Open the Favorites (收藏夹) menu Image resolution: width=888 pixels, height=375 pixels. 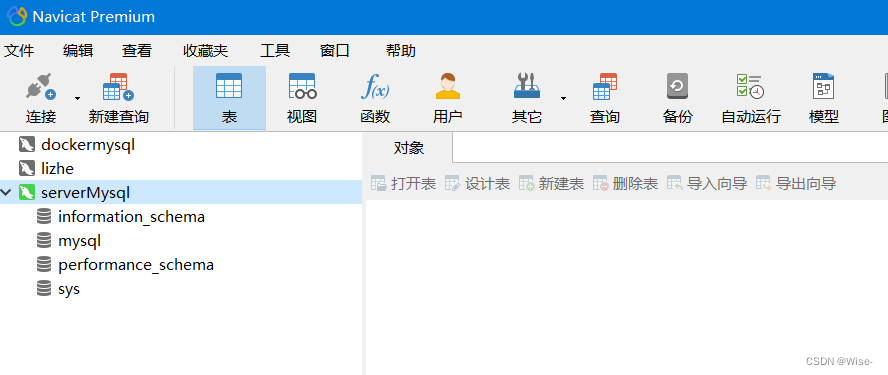[x=206, y=51]
